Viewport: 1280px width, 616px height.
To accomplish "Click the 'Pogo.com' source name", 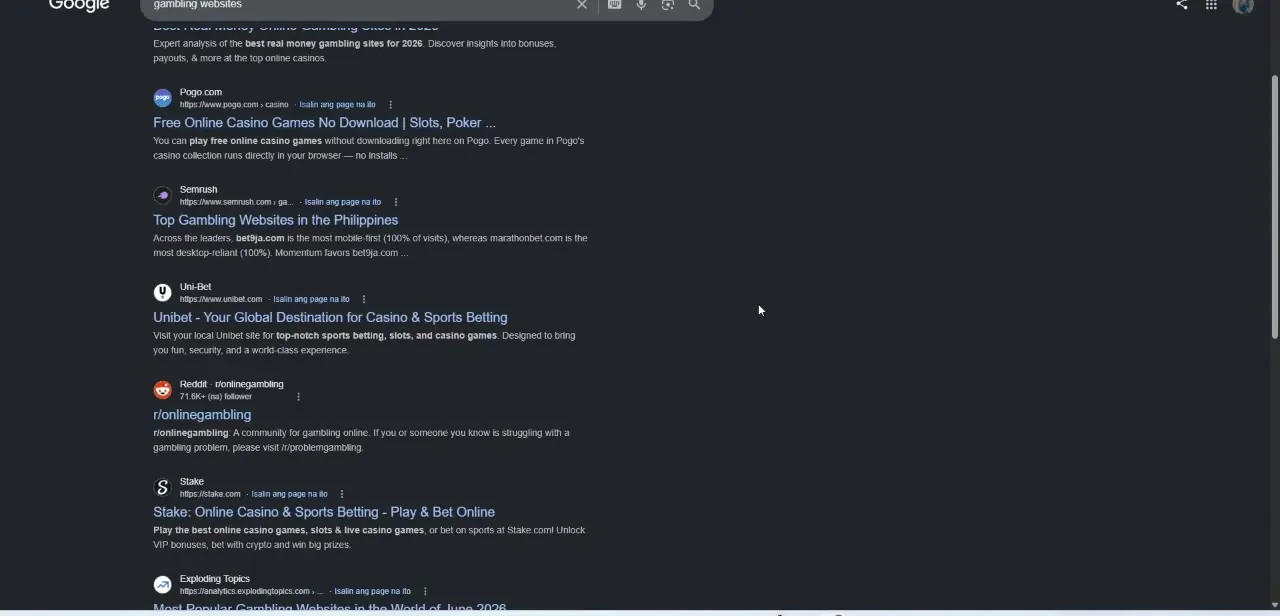I will (x=201, y=92).
